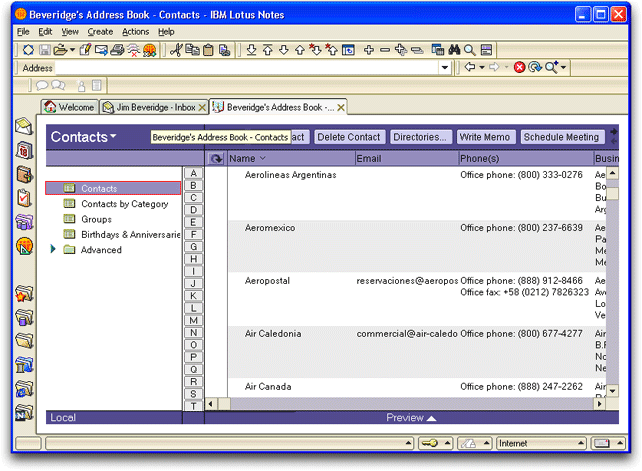Image resolution: width=642 pixels, height=471 pixels.
Task: Jump to letter M in alphabet index
Action: coord(194,320)
